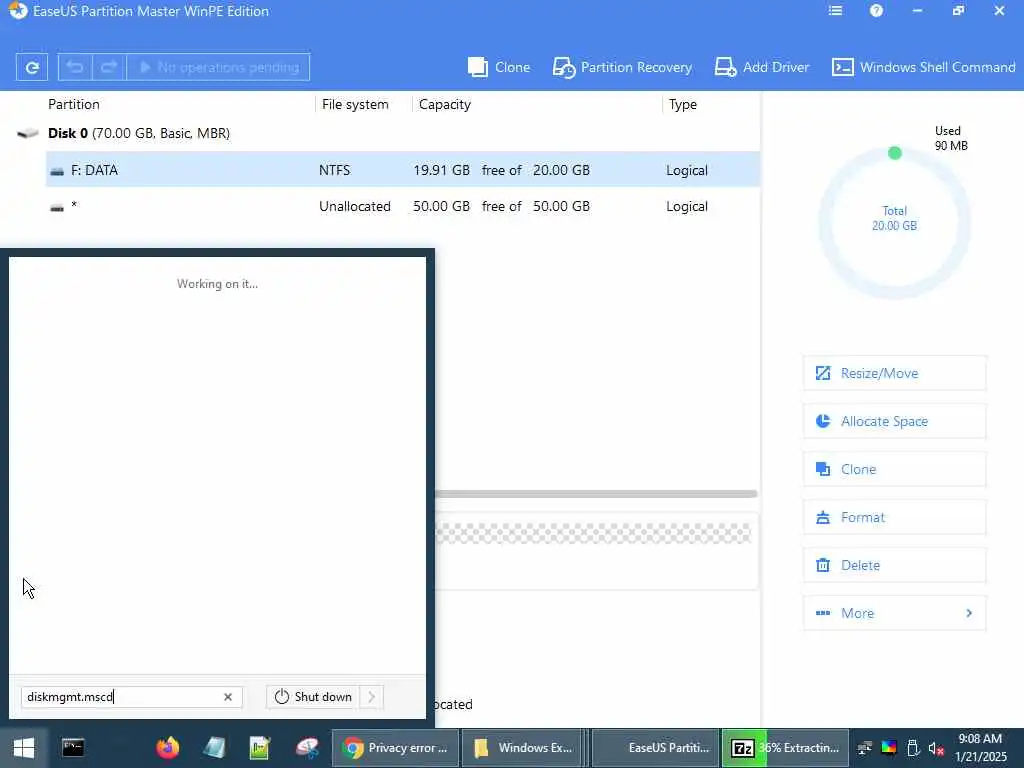This screenshot has width=1024, height=768.
Task: Open the help question mark icon
Action: click(x=876, y=11)
